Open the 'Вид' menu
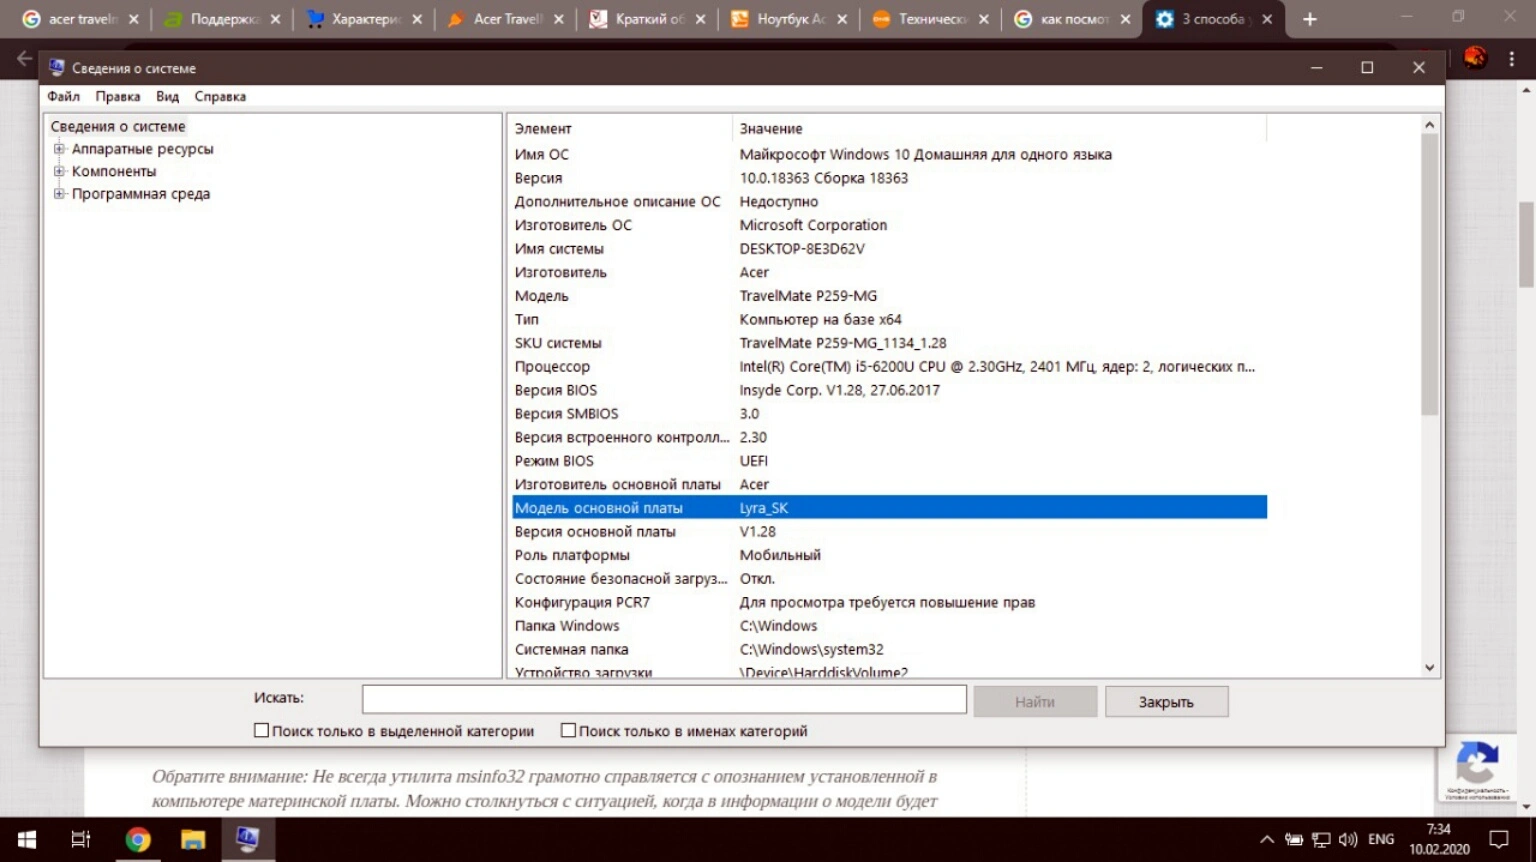This screenshot has width=1536, height=862. coord(167,96)
